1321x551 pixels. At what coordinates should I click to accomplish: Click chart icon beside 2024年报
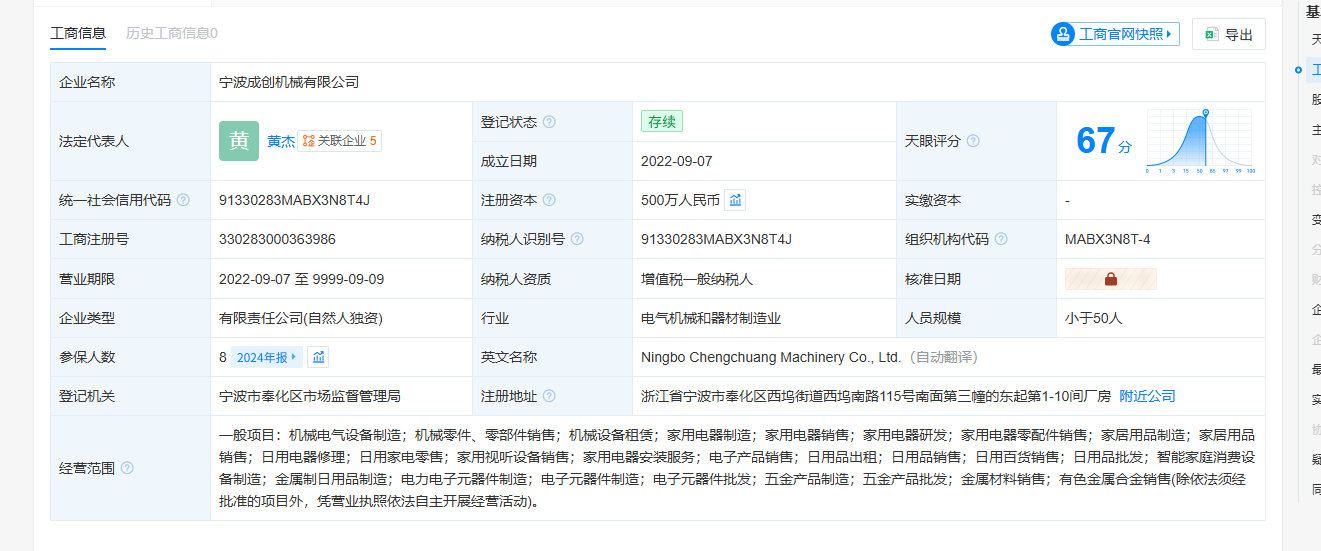318,357
